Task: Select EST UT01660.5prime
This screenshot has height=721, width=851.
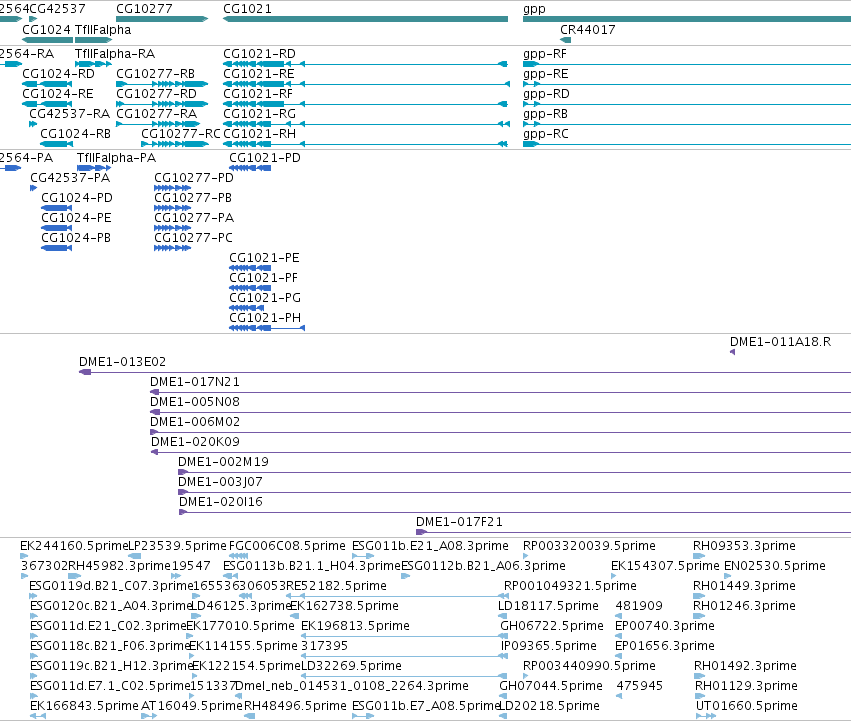Action: (x=746, y=706)
